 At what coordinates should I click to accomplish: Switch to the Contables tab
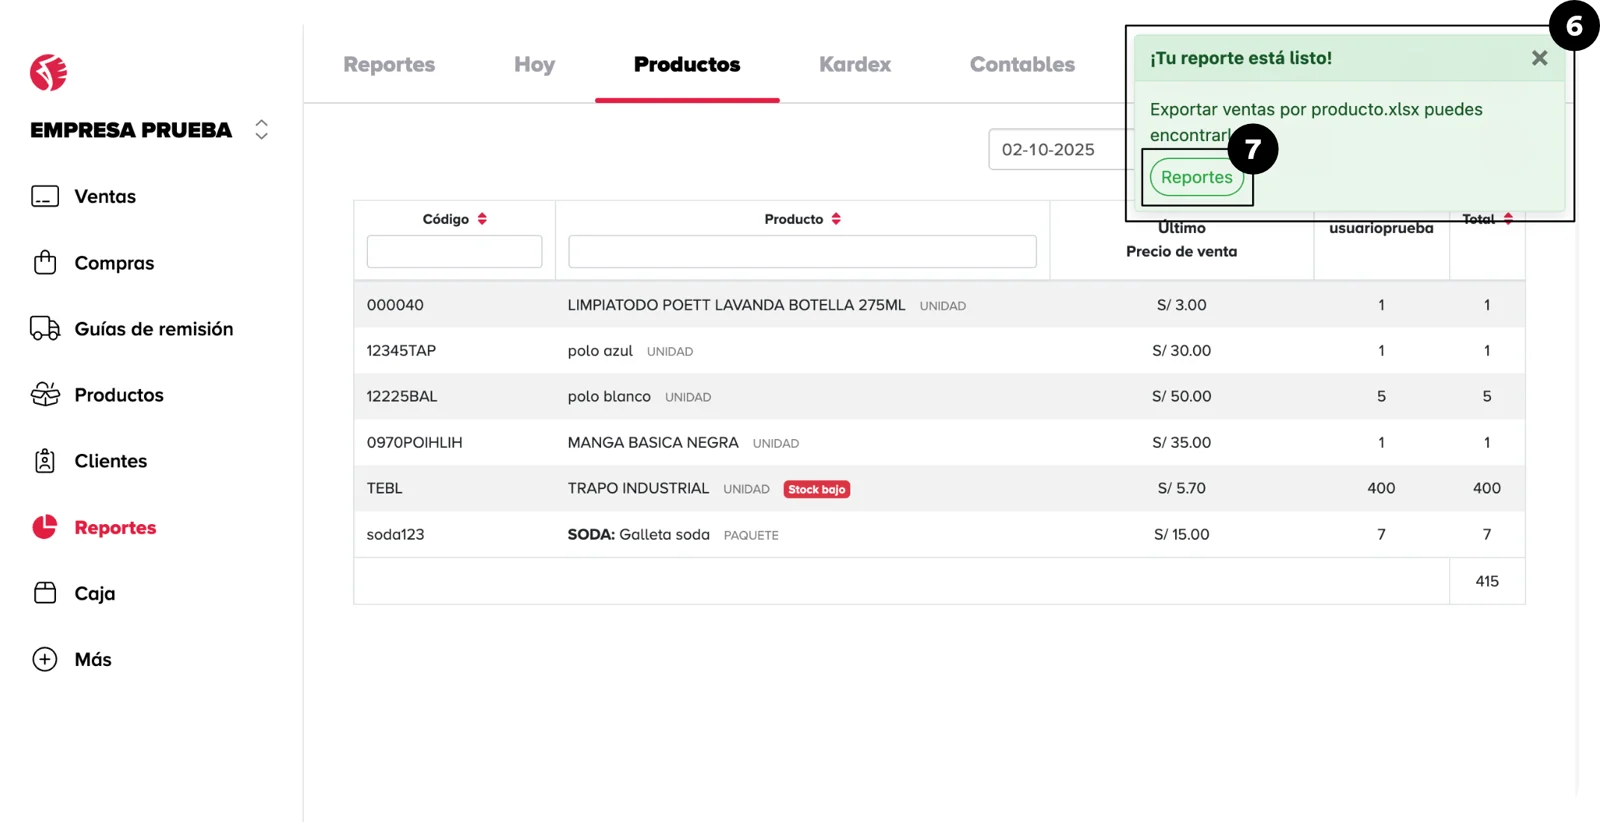pyautogui.click(x=1021, y=65)
